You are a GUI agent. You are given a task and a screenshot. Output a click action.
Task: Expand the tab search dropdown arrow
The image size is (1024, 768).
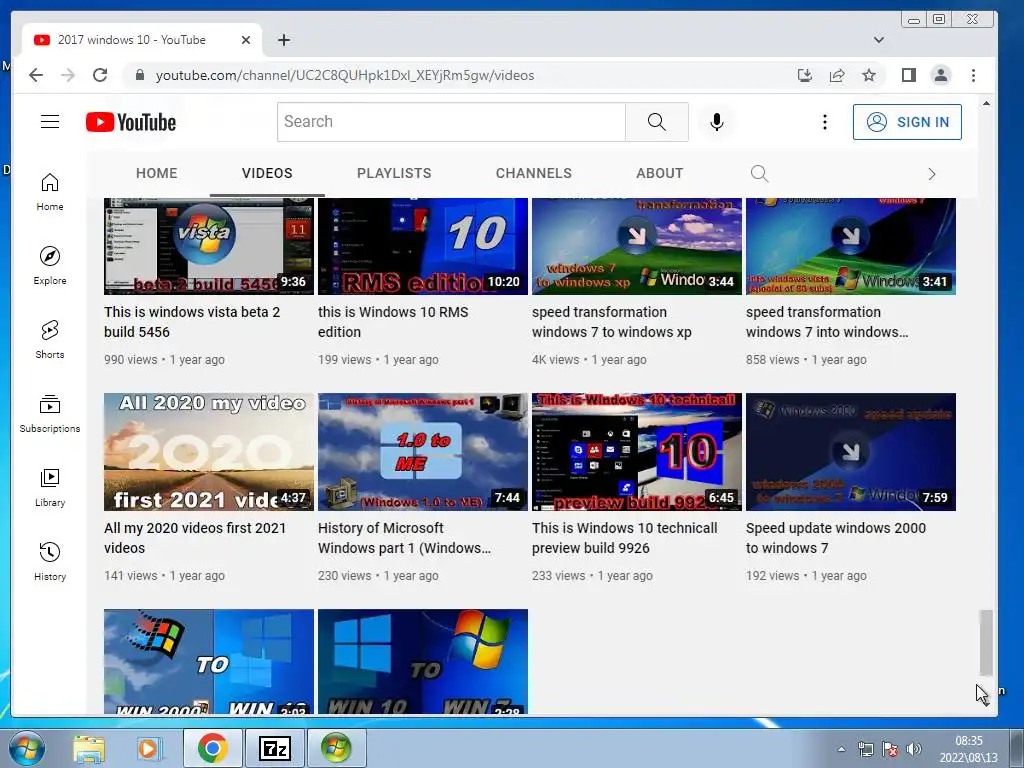[879, 40]
